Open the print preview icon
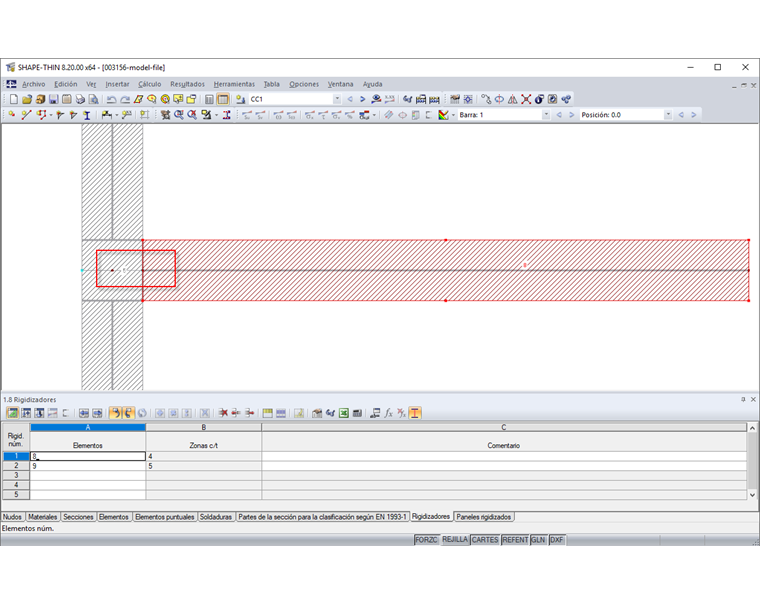The image size is (760, 605). [x=94, y=99]
